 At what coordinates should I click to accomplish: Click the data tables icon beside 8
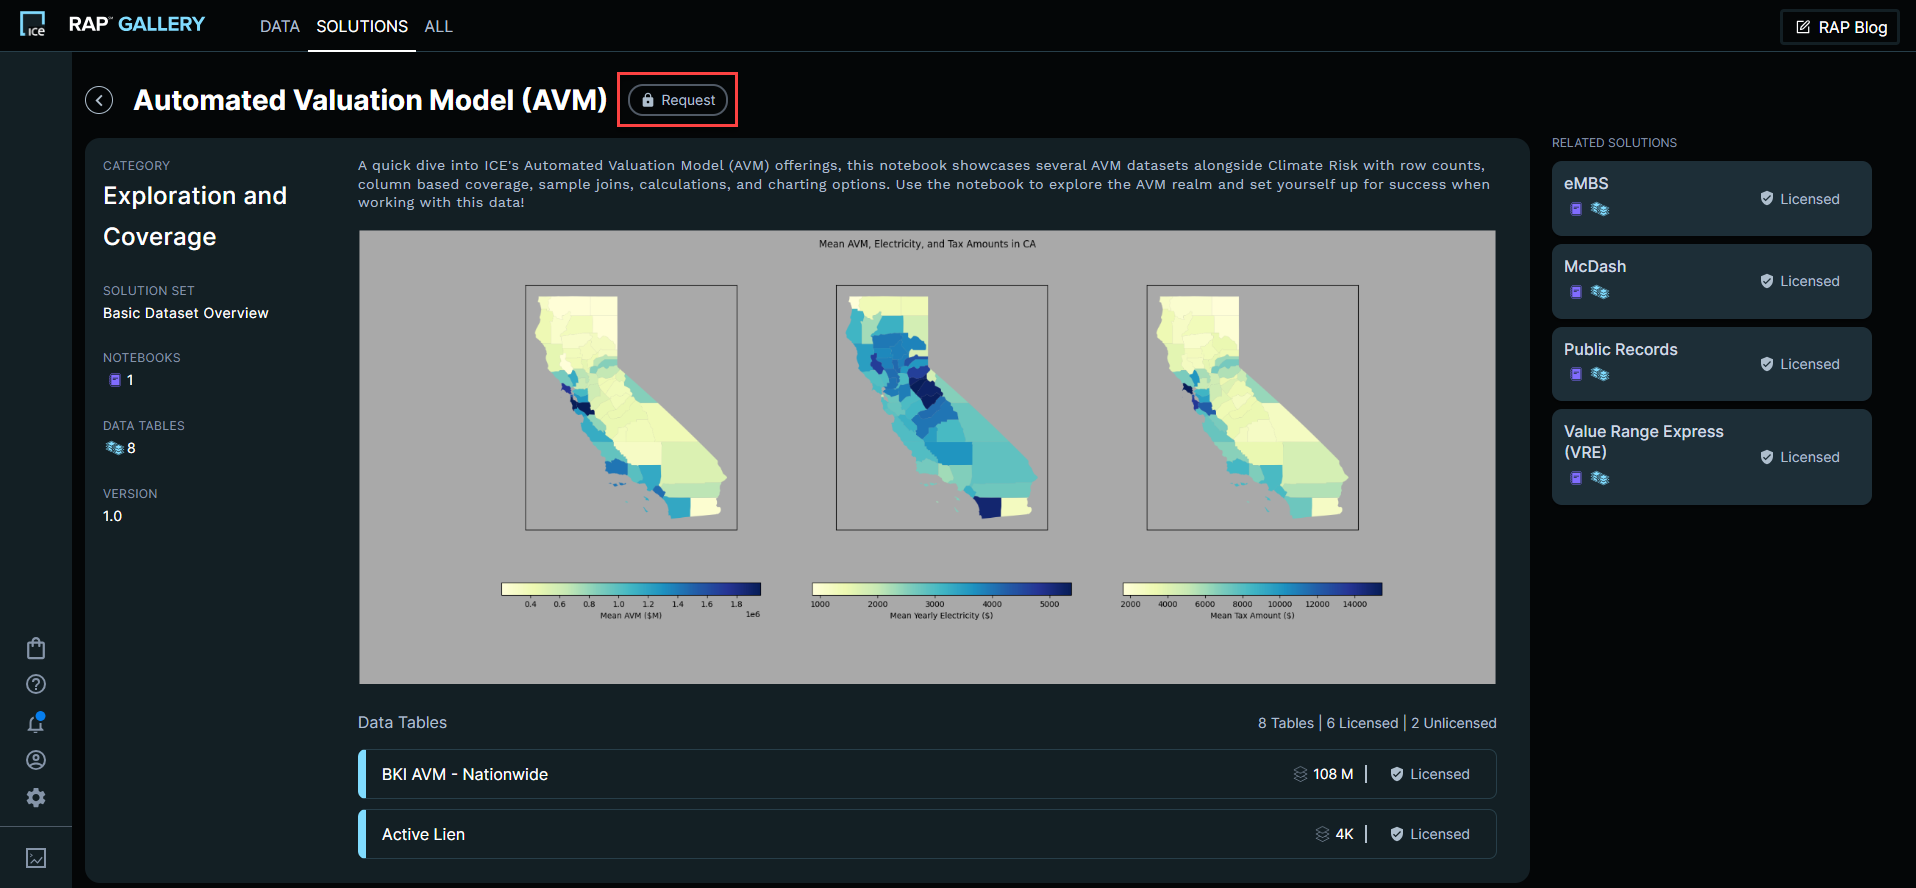[x=114, y=448]
